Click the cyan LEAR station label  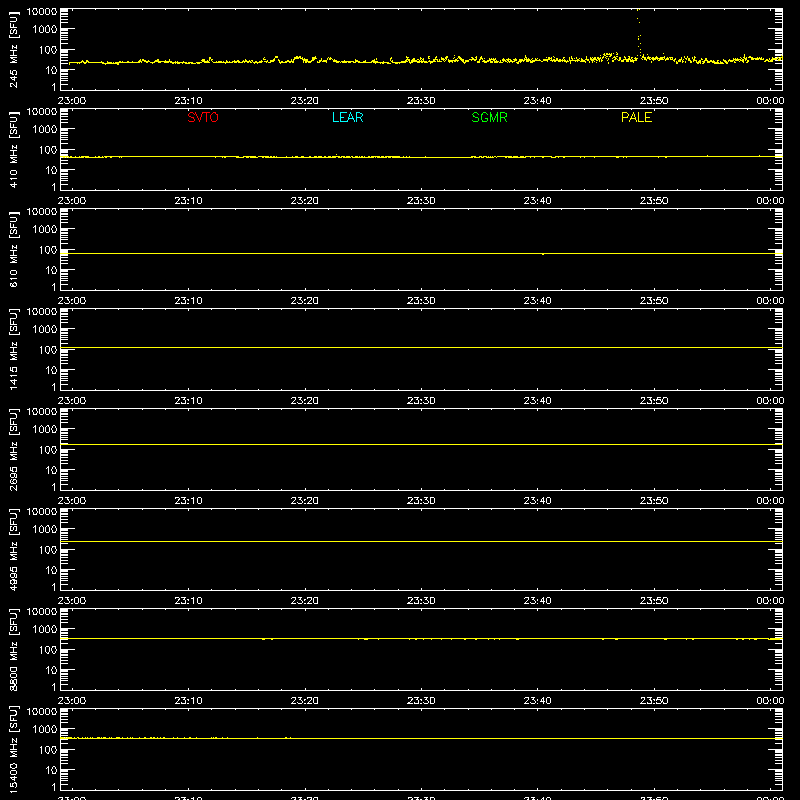tap(347, 117)
